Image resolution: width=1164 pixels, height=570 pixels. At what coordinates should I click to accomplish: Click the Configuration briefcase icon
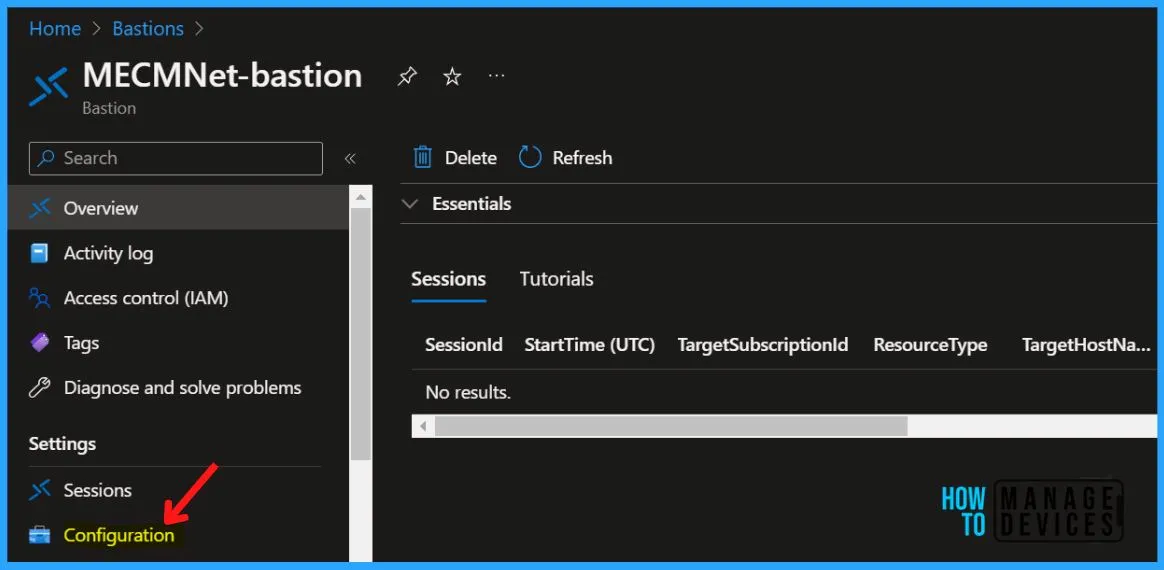(x=39, y=535)
